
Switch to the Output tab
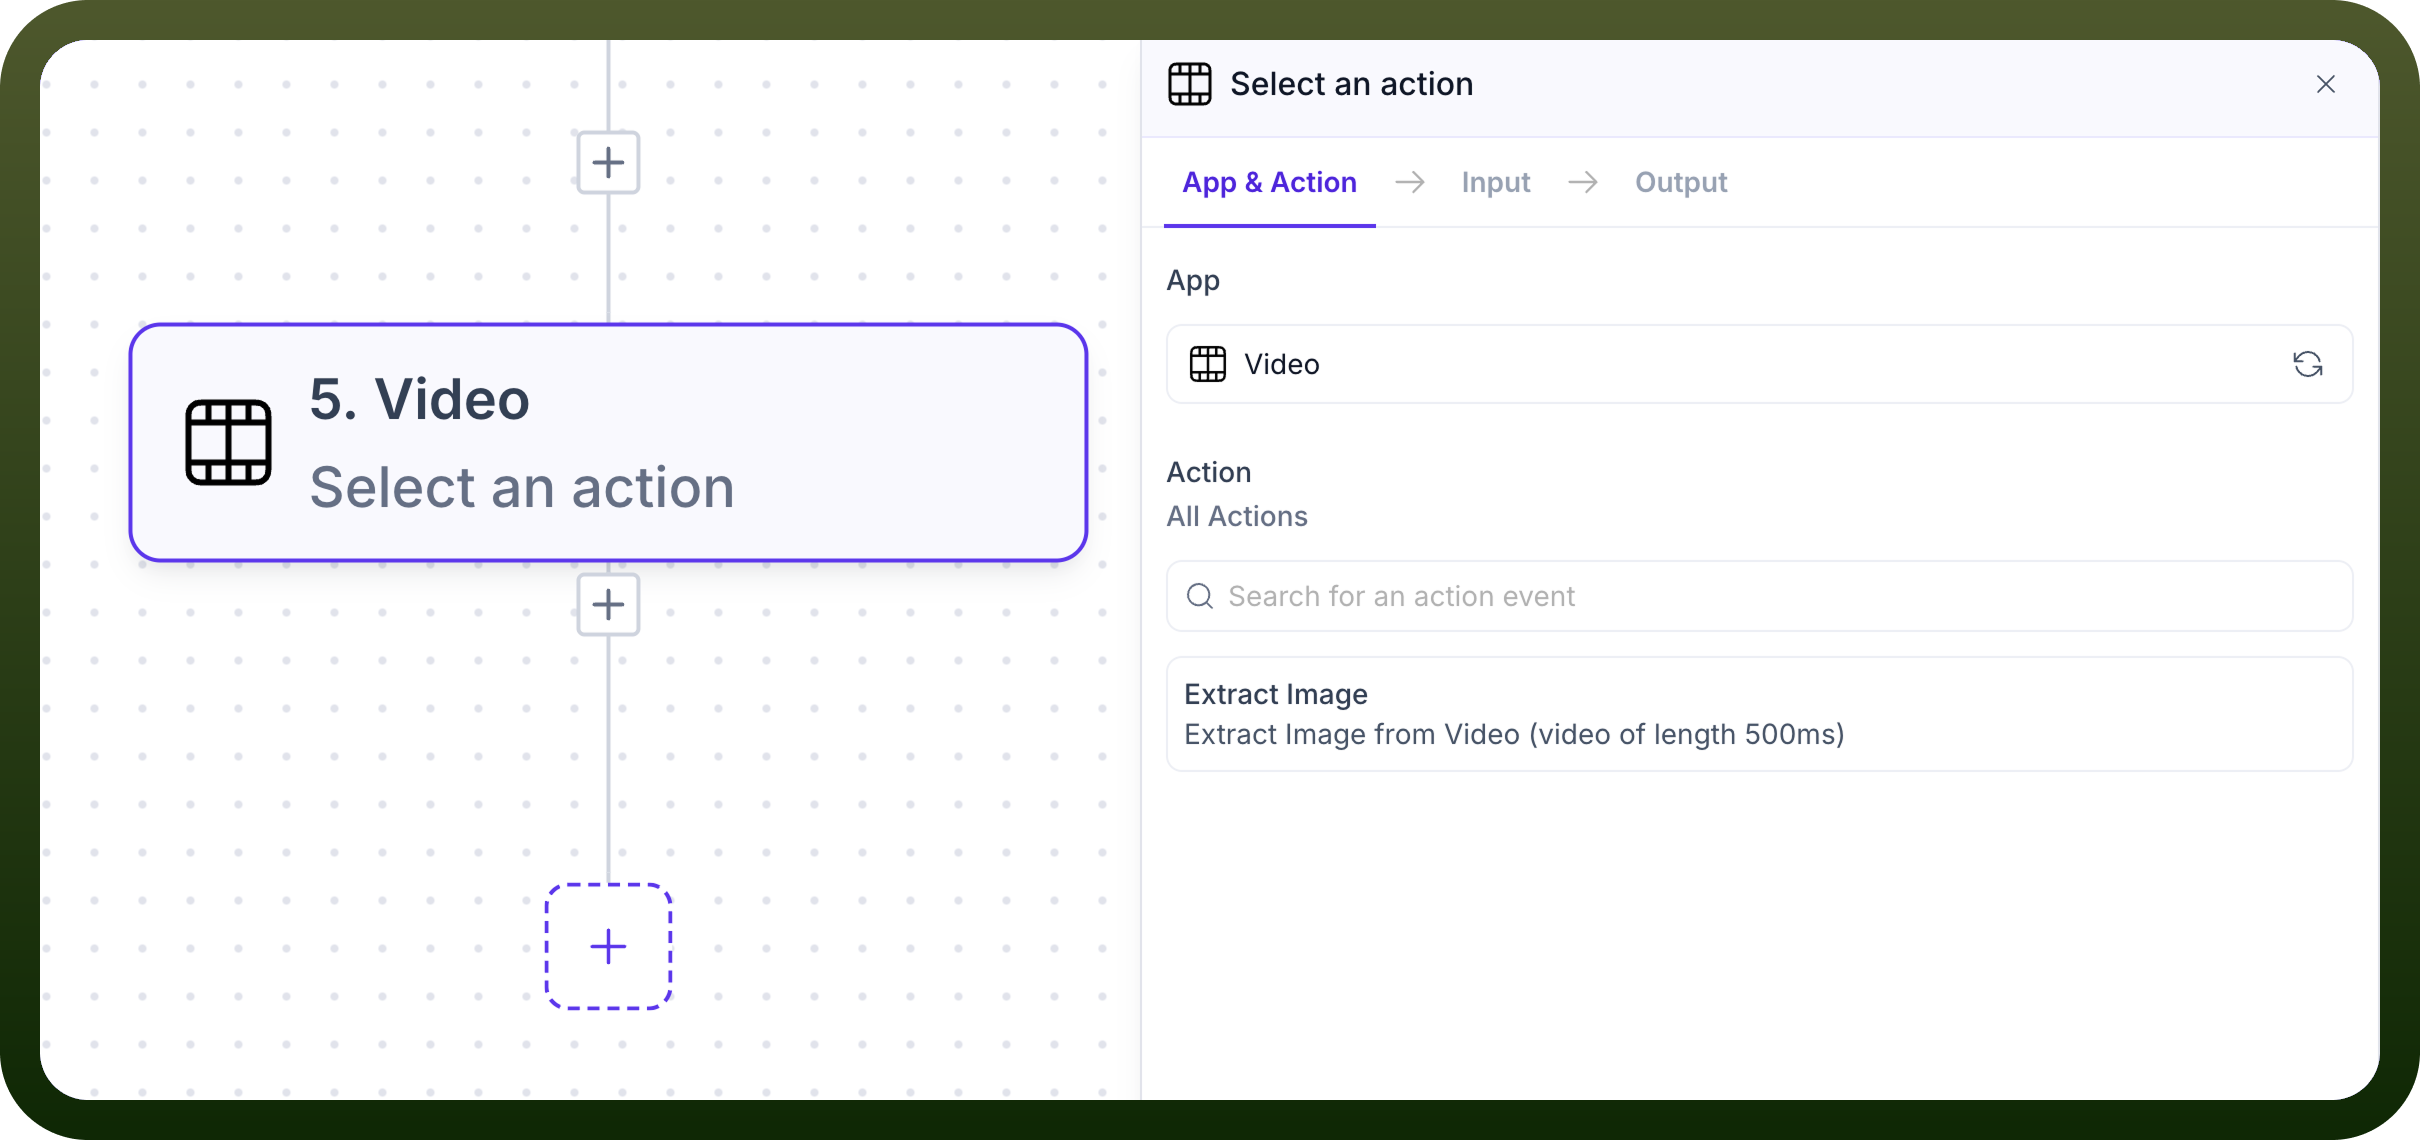pyautogui.click(x=1681, y=182)
